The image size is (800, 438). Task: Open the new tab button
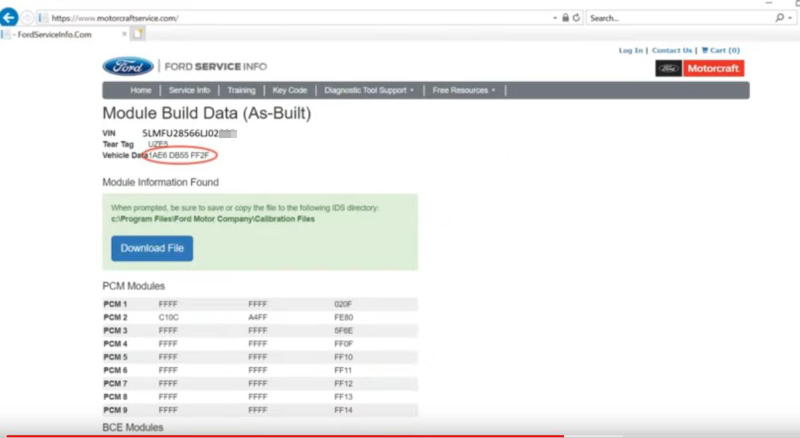(x=138, y=34)
